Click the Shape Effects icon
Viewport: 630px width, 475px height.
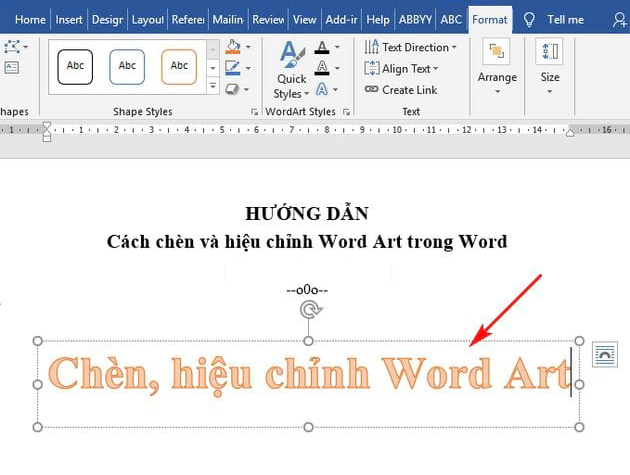[x=232, y=89]
